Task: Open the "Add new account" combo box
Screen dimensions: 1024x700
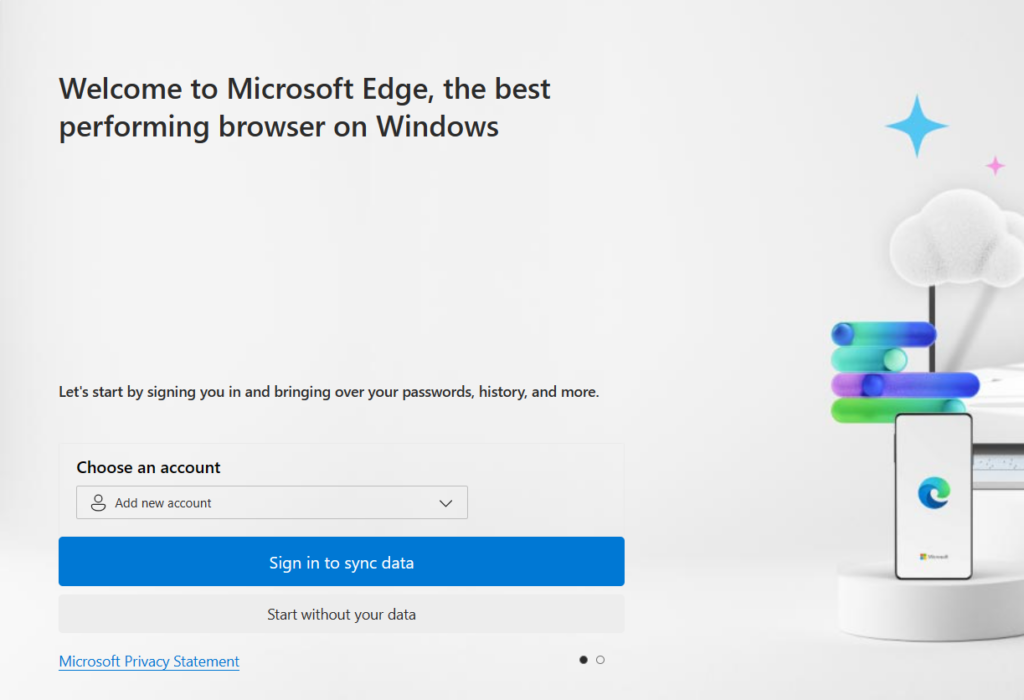Action: [x=272, y=503]
